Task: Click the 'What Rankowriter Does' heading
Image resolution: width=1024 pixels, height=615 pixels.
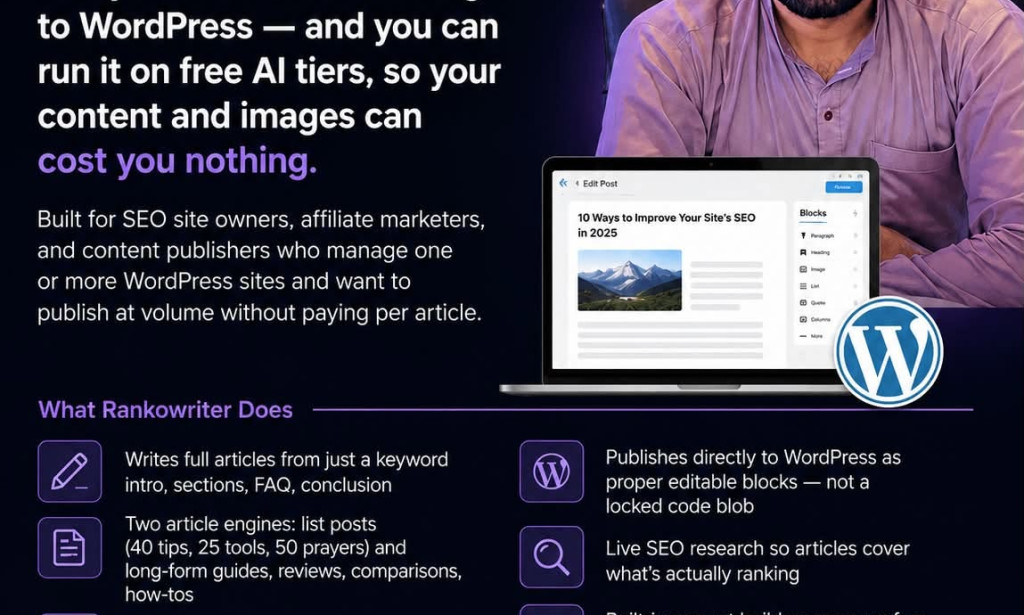Action: 165,410
